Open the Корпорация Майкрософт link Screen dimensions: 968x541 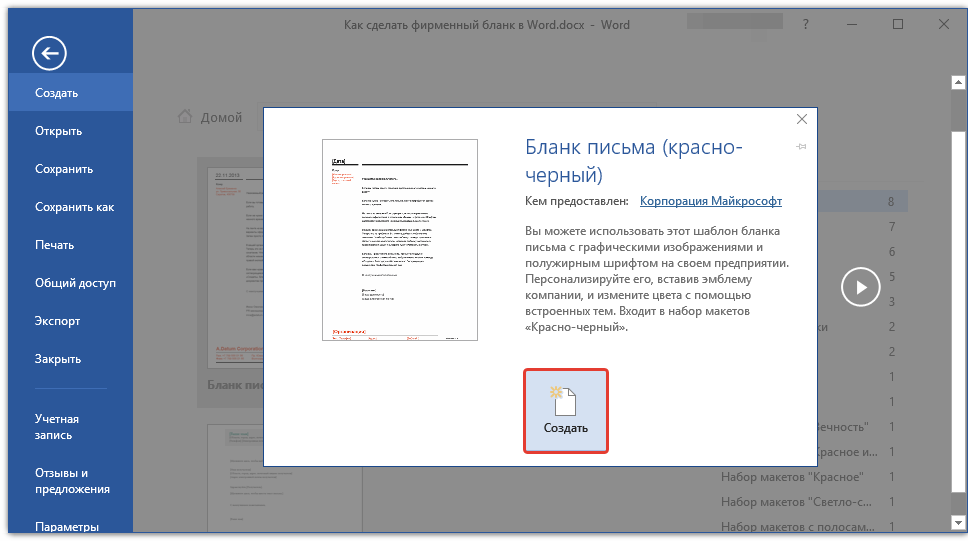(710, 201)
